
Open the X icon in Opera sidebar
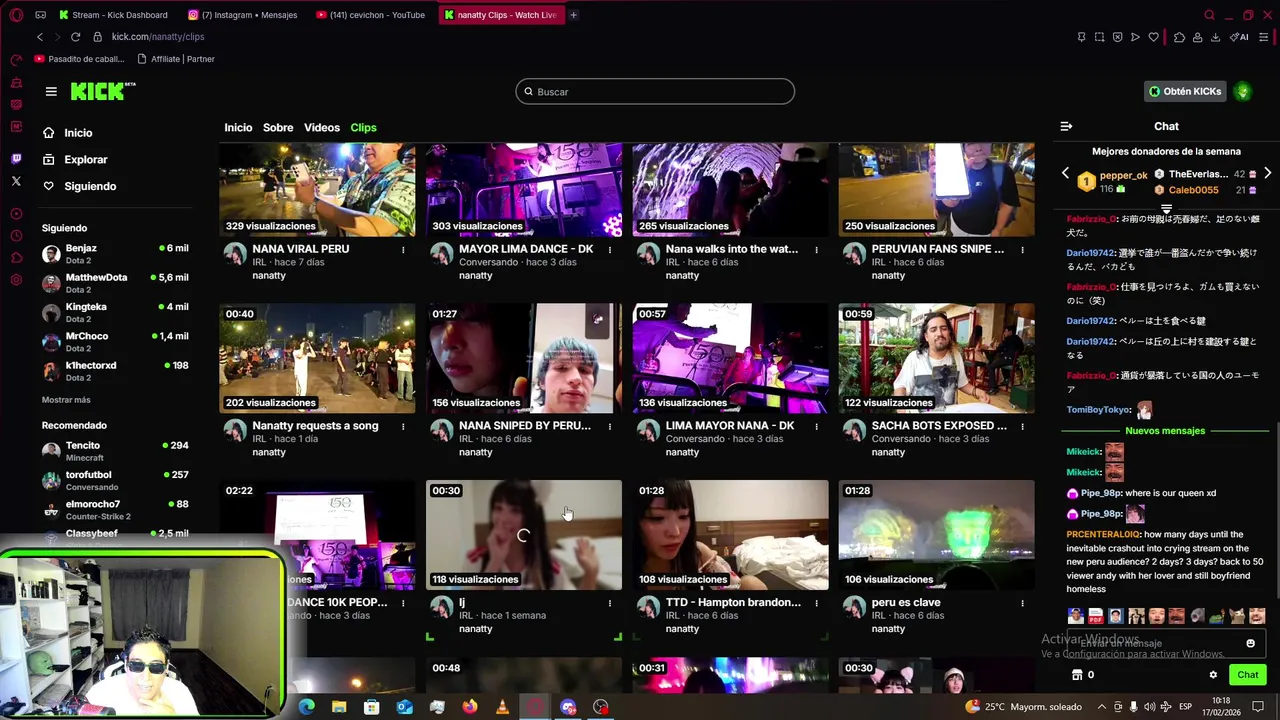click(16, 181)
